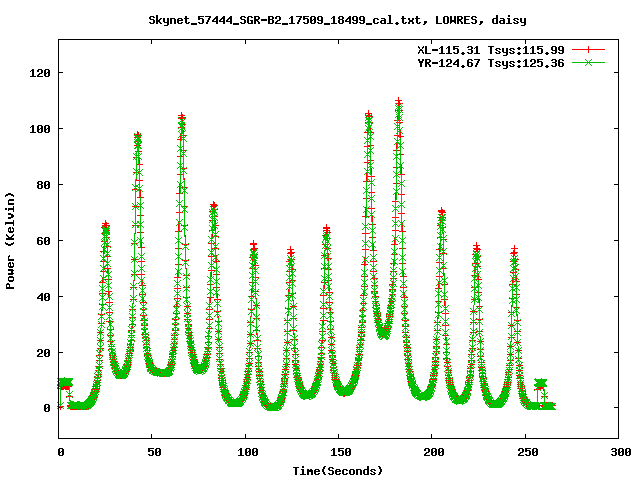This screenshot has width=640, height=480.
Task: Click the y-axis value 40
Action: (x=43, y=297)
